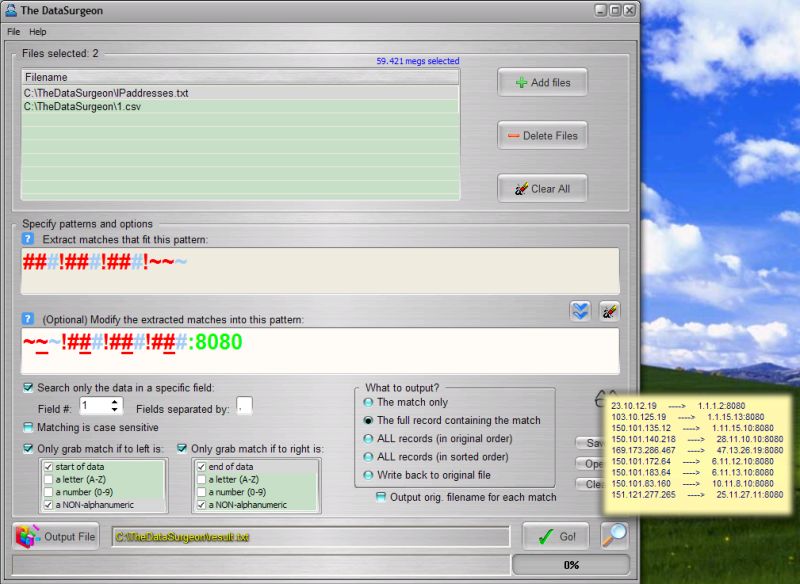The width and height of the screenshot is (800, 584).
Task: Click the Output File button
Action: coord(57,536)
